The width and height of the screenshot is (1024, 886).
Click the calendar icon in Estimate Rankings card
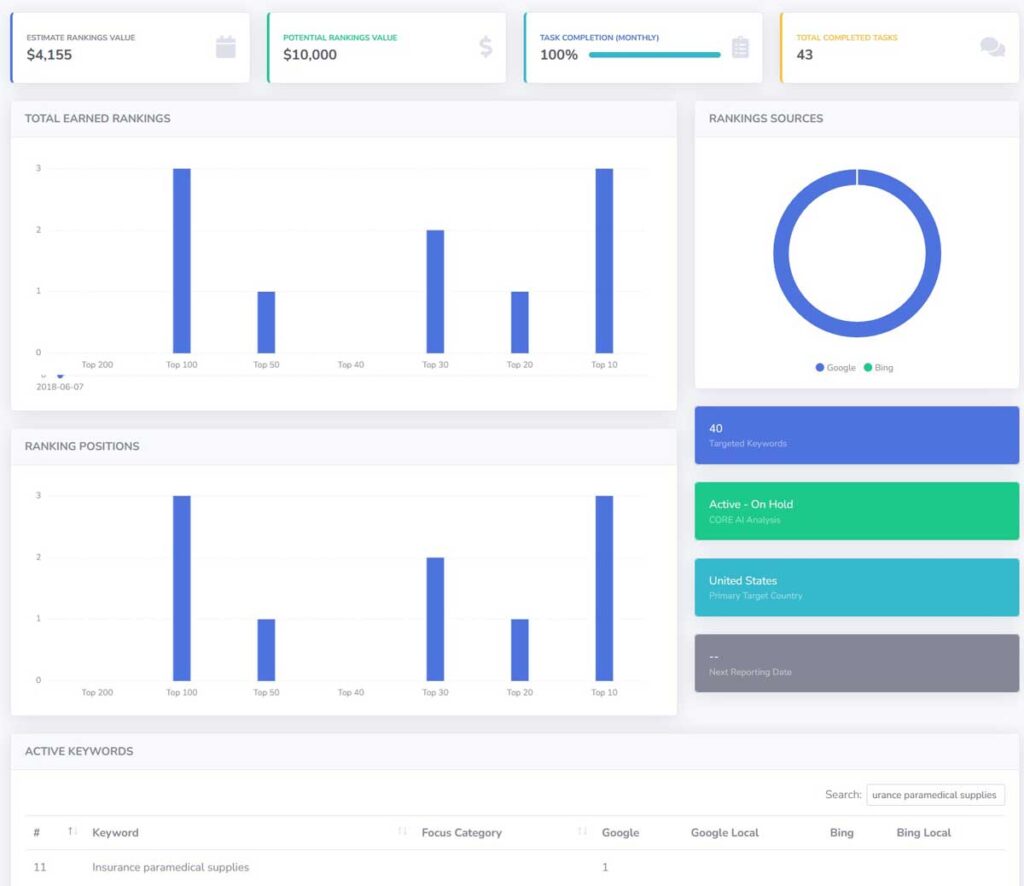coord(225,47)
